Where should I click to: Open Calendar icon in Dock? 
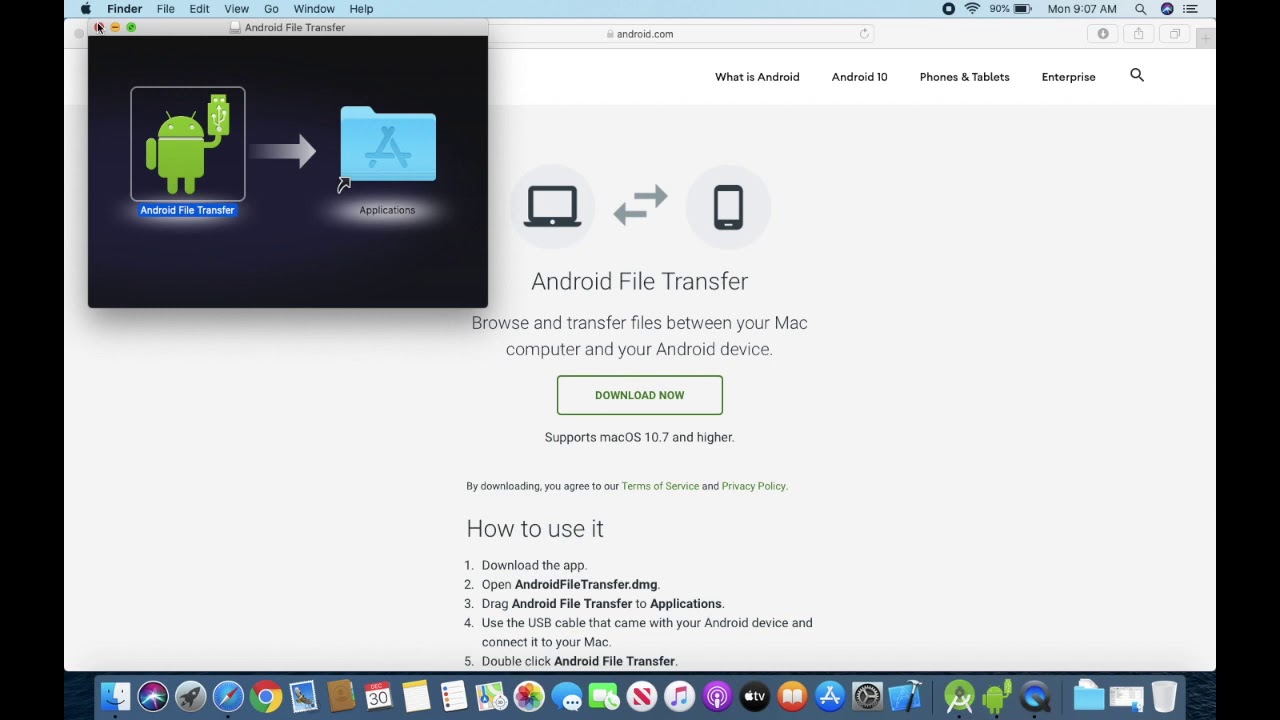coord(378,696)
